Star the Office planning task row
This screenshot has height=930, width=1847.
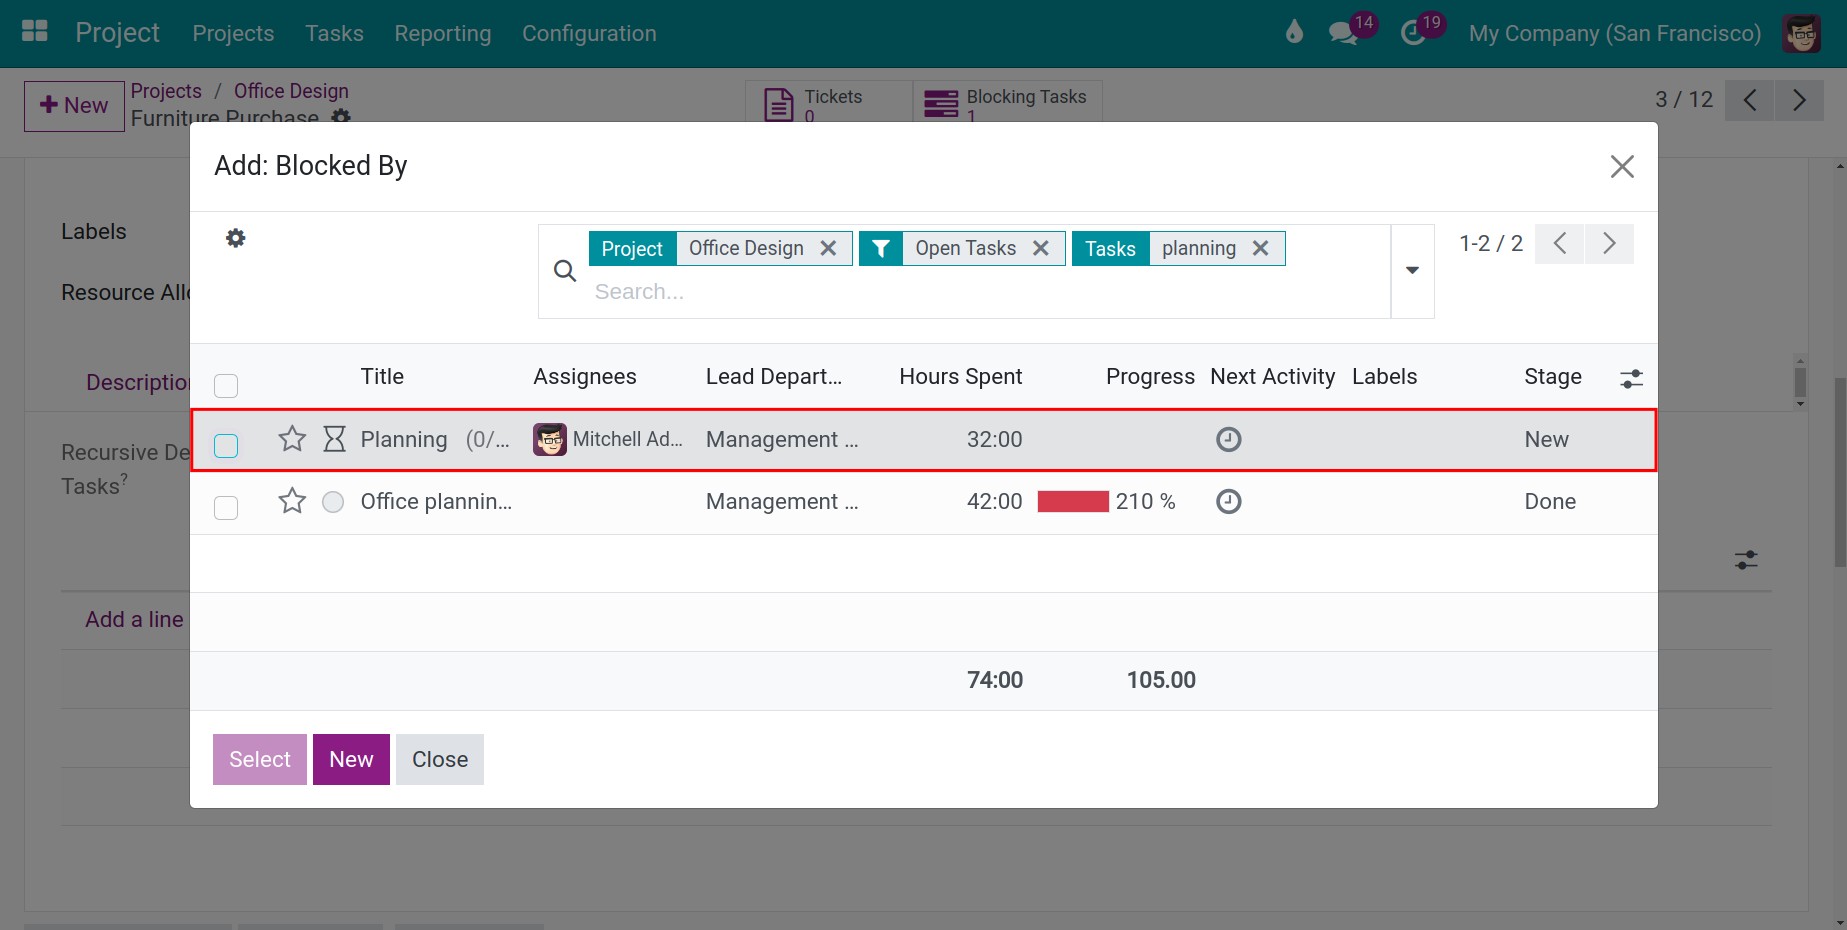pos(292,500)
